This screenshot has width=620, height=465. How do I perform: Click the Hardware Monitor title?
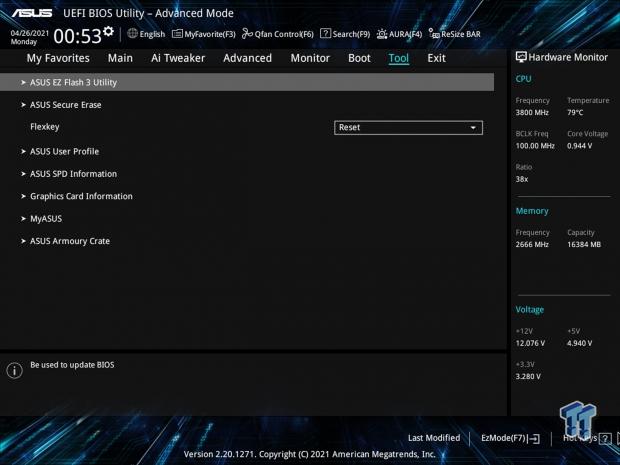568,57
